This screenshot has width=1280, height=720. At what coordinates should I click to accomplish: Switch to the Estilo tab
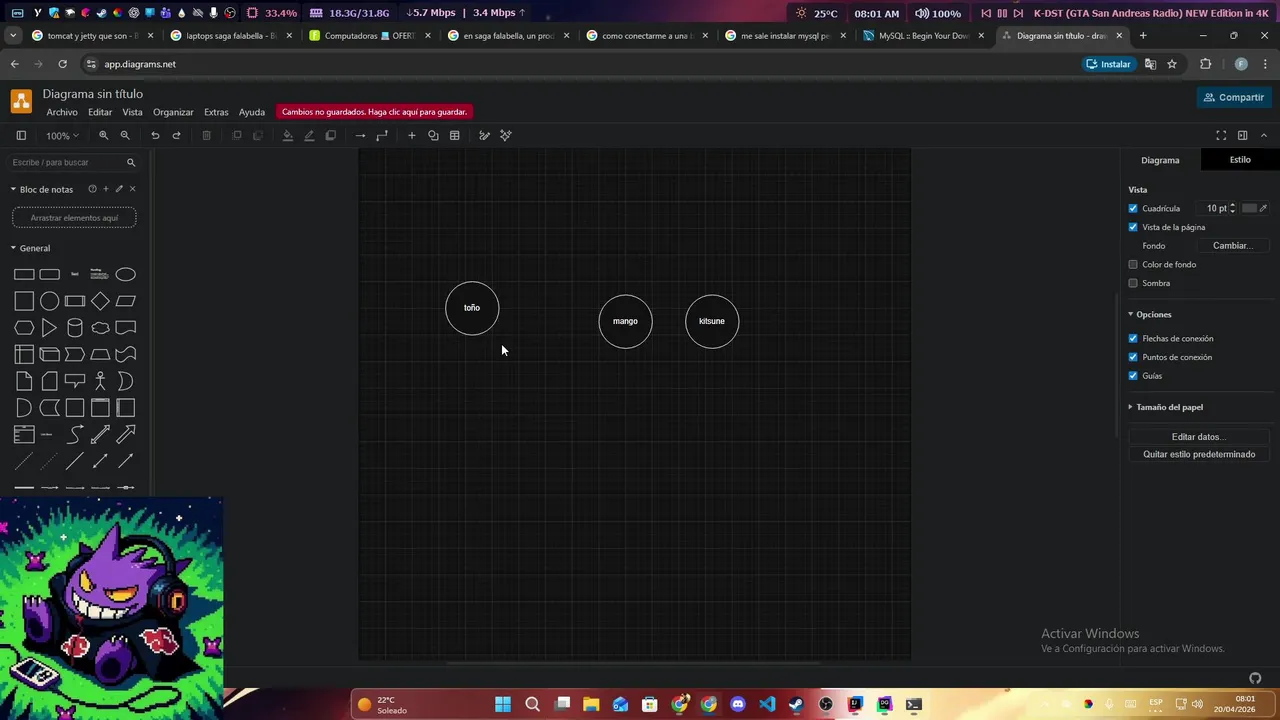click(1240, 160)
